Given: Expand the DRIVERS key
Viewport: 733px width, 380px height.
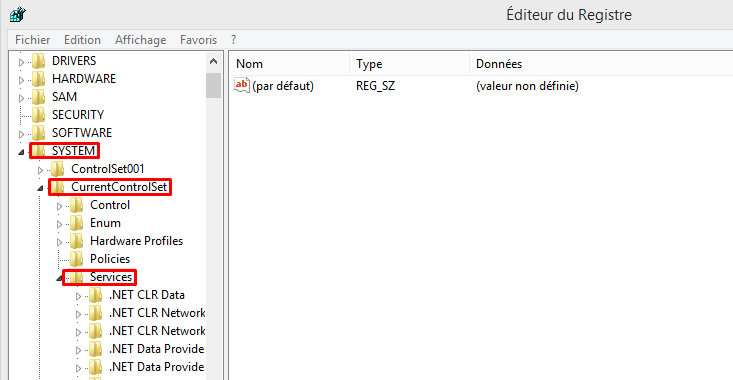Looking at the screenshot, I should (x=21, y=62).
